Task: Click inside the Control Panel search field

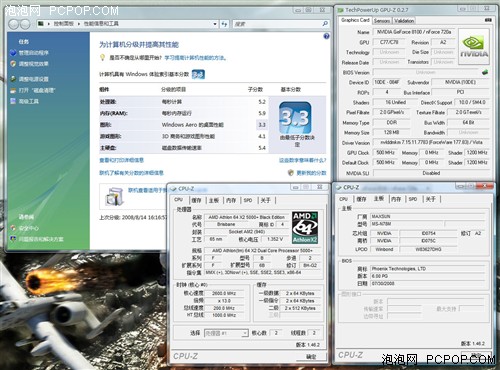Action: [277, 24]
